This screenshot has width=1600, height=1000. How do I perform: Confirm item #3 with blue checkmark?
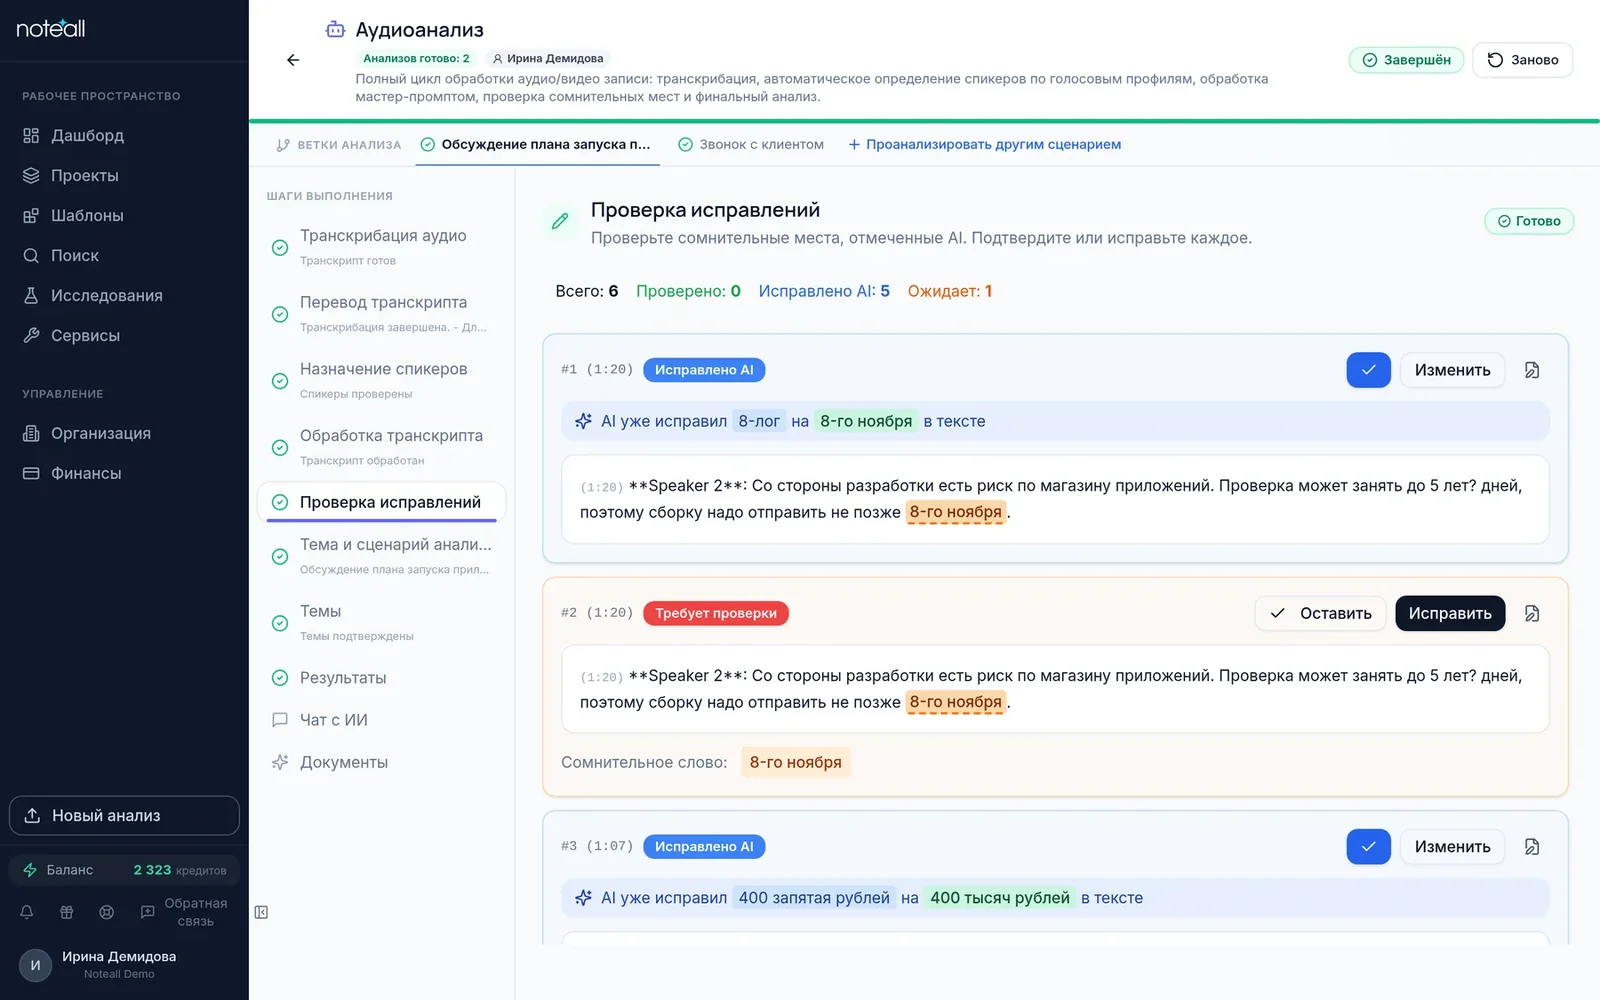[x=1368, y=847]
